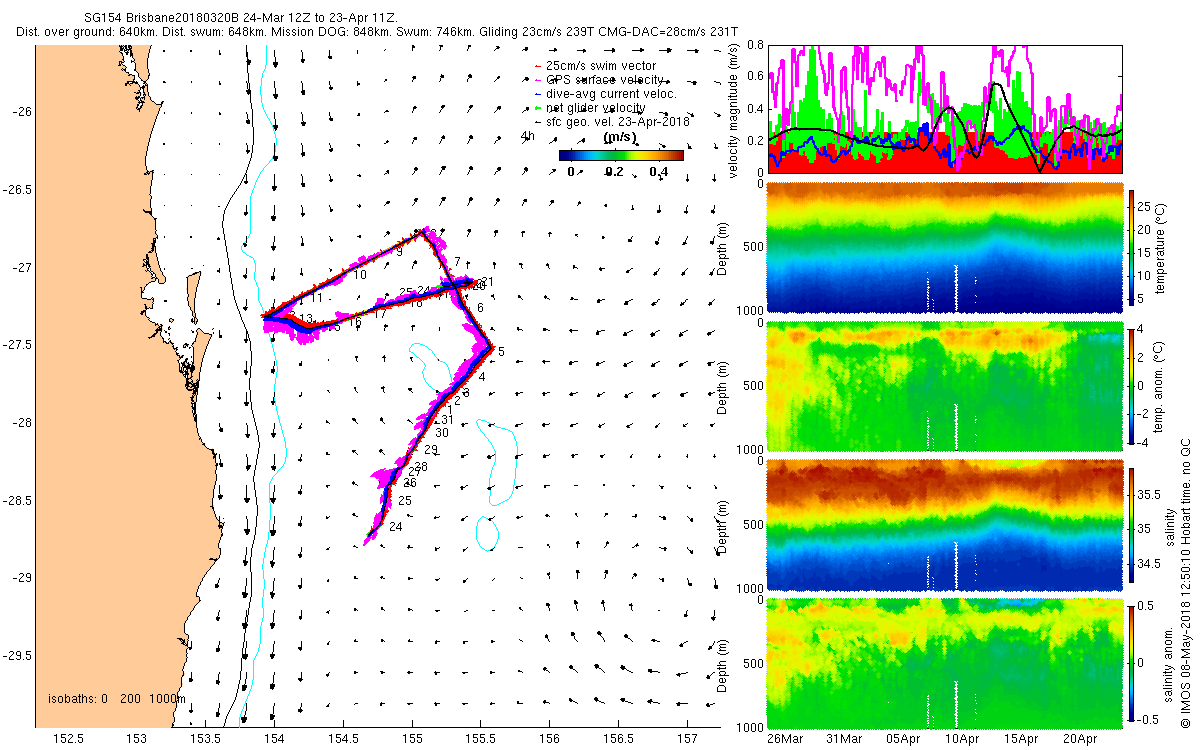
Task: Select the '25cm/s swim vector' legend entry
Action: pos(594,66)
